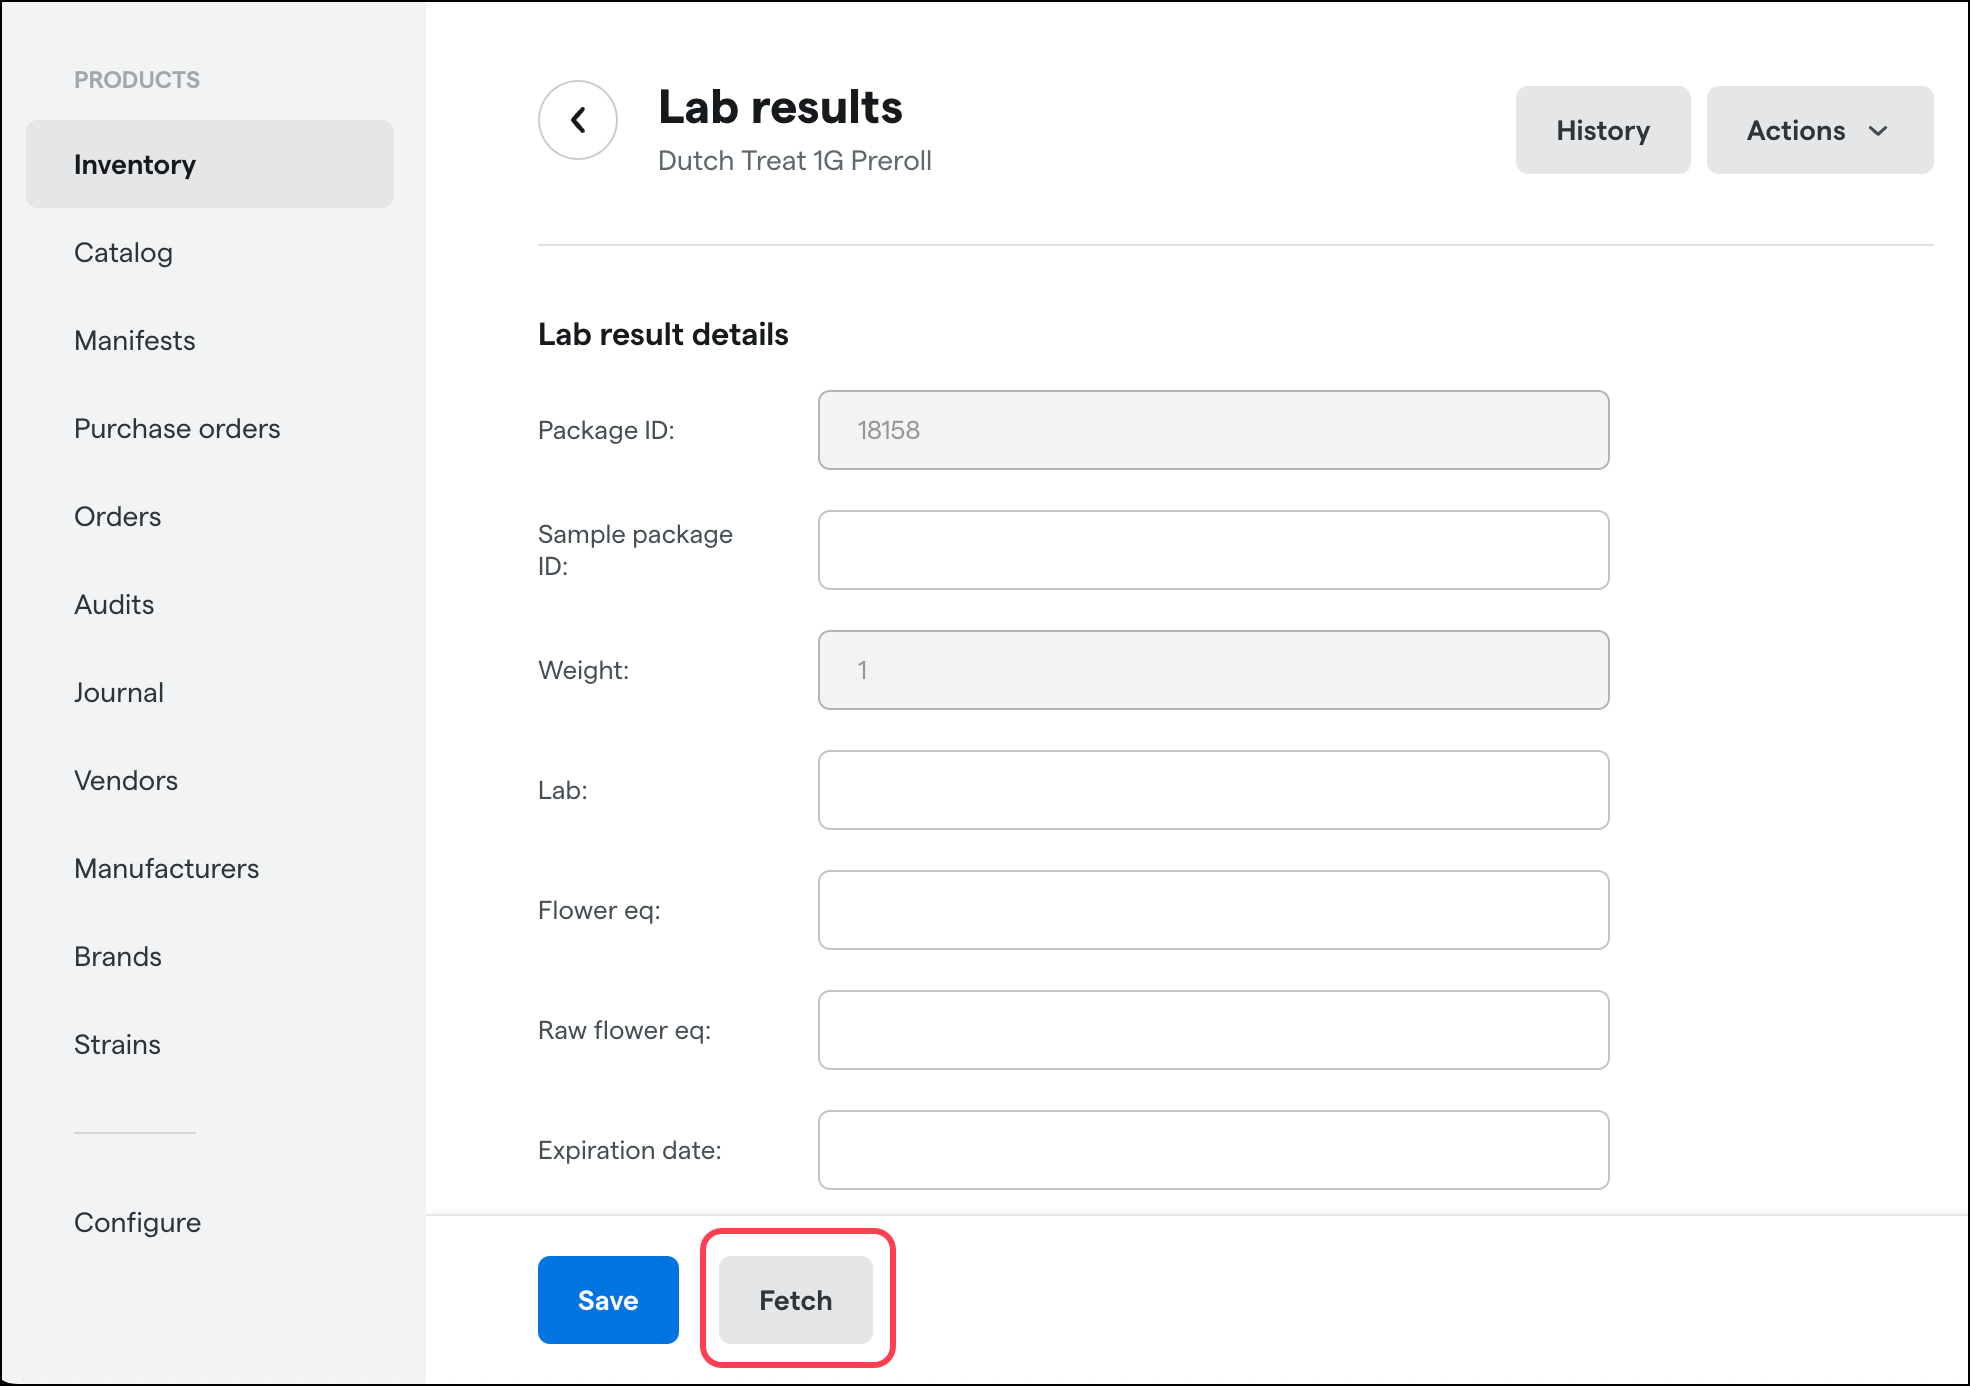Click the Expiration date field

click(1213, 1150)
